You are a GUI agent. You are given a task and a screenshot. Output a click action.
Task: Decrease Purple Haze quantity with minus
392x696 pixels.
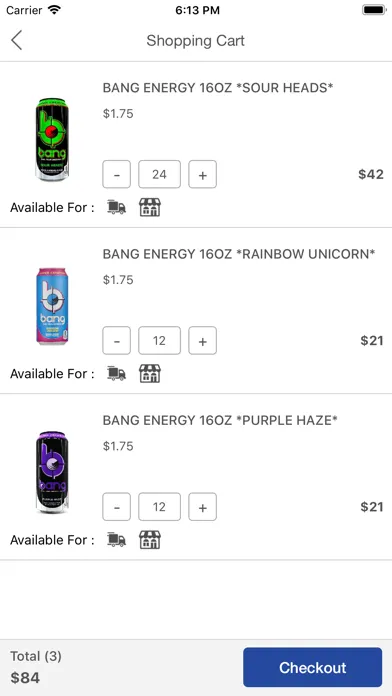(117, 506)
